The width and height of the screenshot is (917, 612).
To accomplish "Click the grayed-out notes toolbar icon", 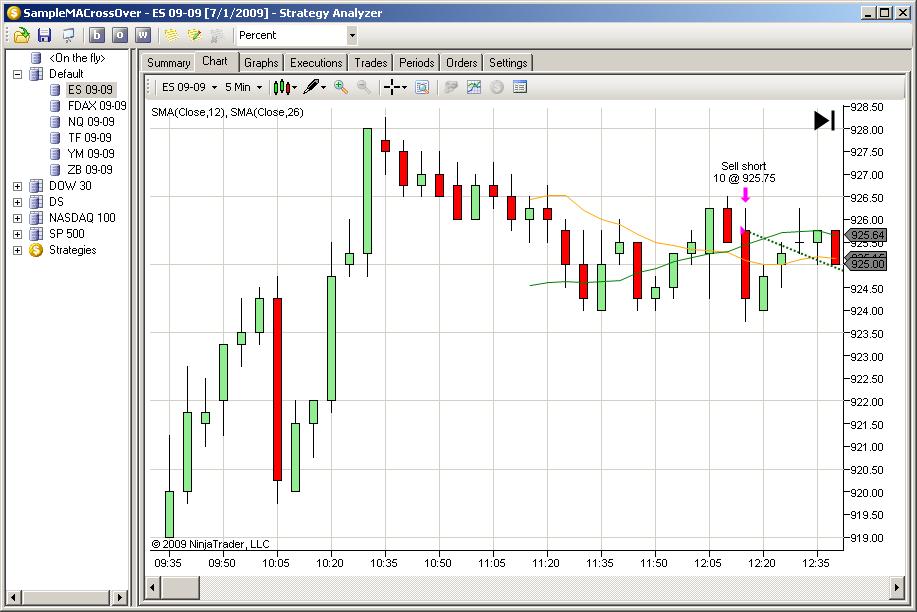I will (x=217, y=36).
